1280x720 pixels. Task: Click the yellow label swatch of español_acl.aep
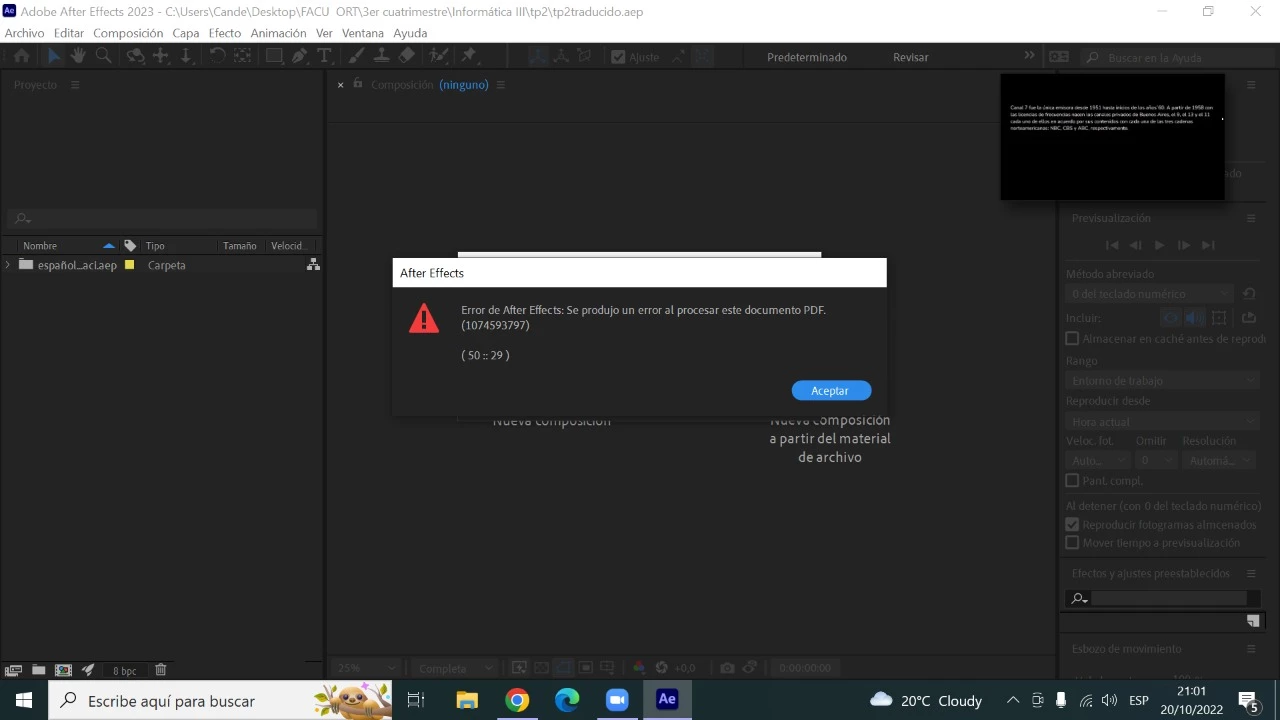pyautogui.click(x=129, y=265)
